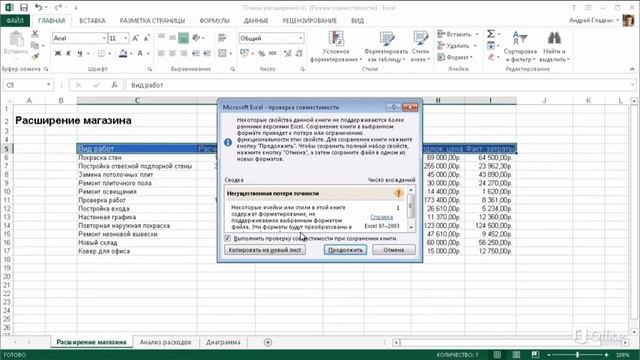Expand Delete cells (Удалить) dropdown
The height and width of the screenshot is (360, 640).
point(475,46)
